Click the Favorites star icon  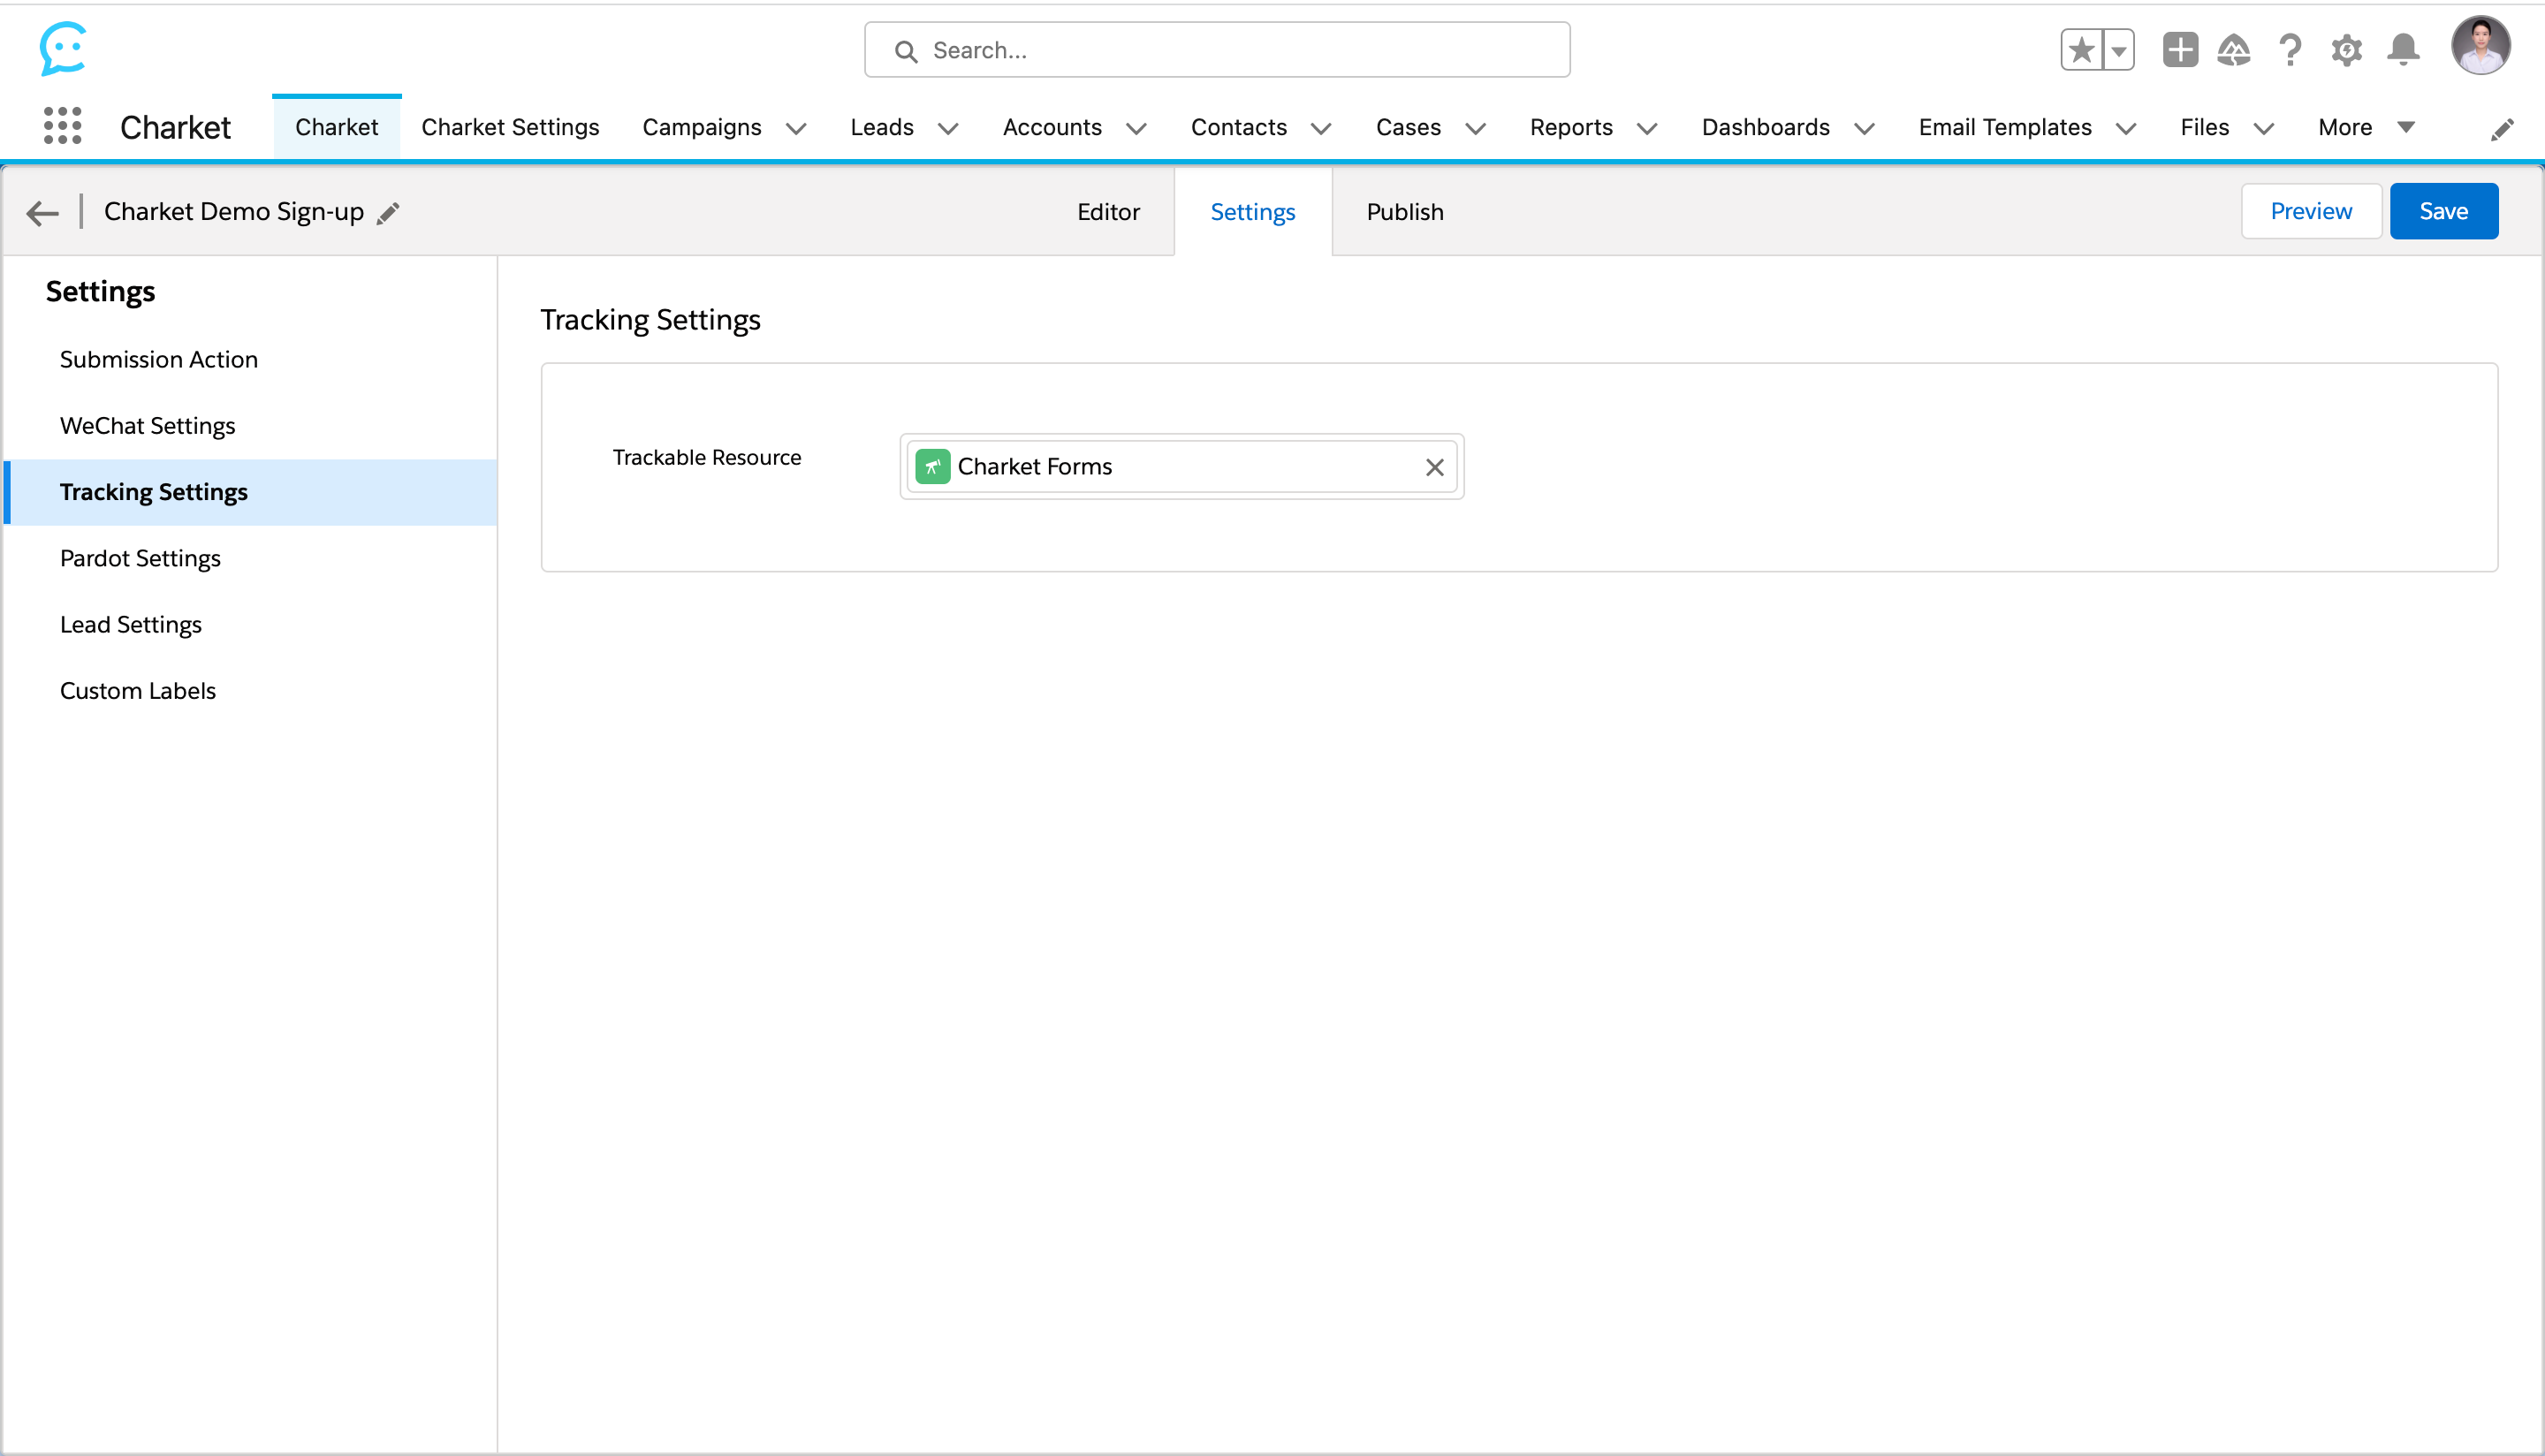click(x=2082, y=50)
